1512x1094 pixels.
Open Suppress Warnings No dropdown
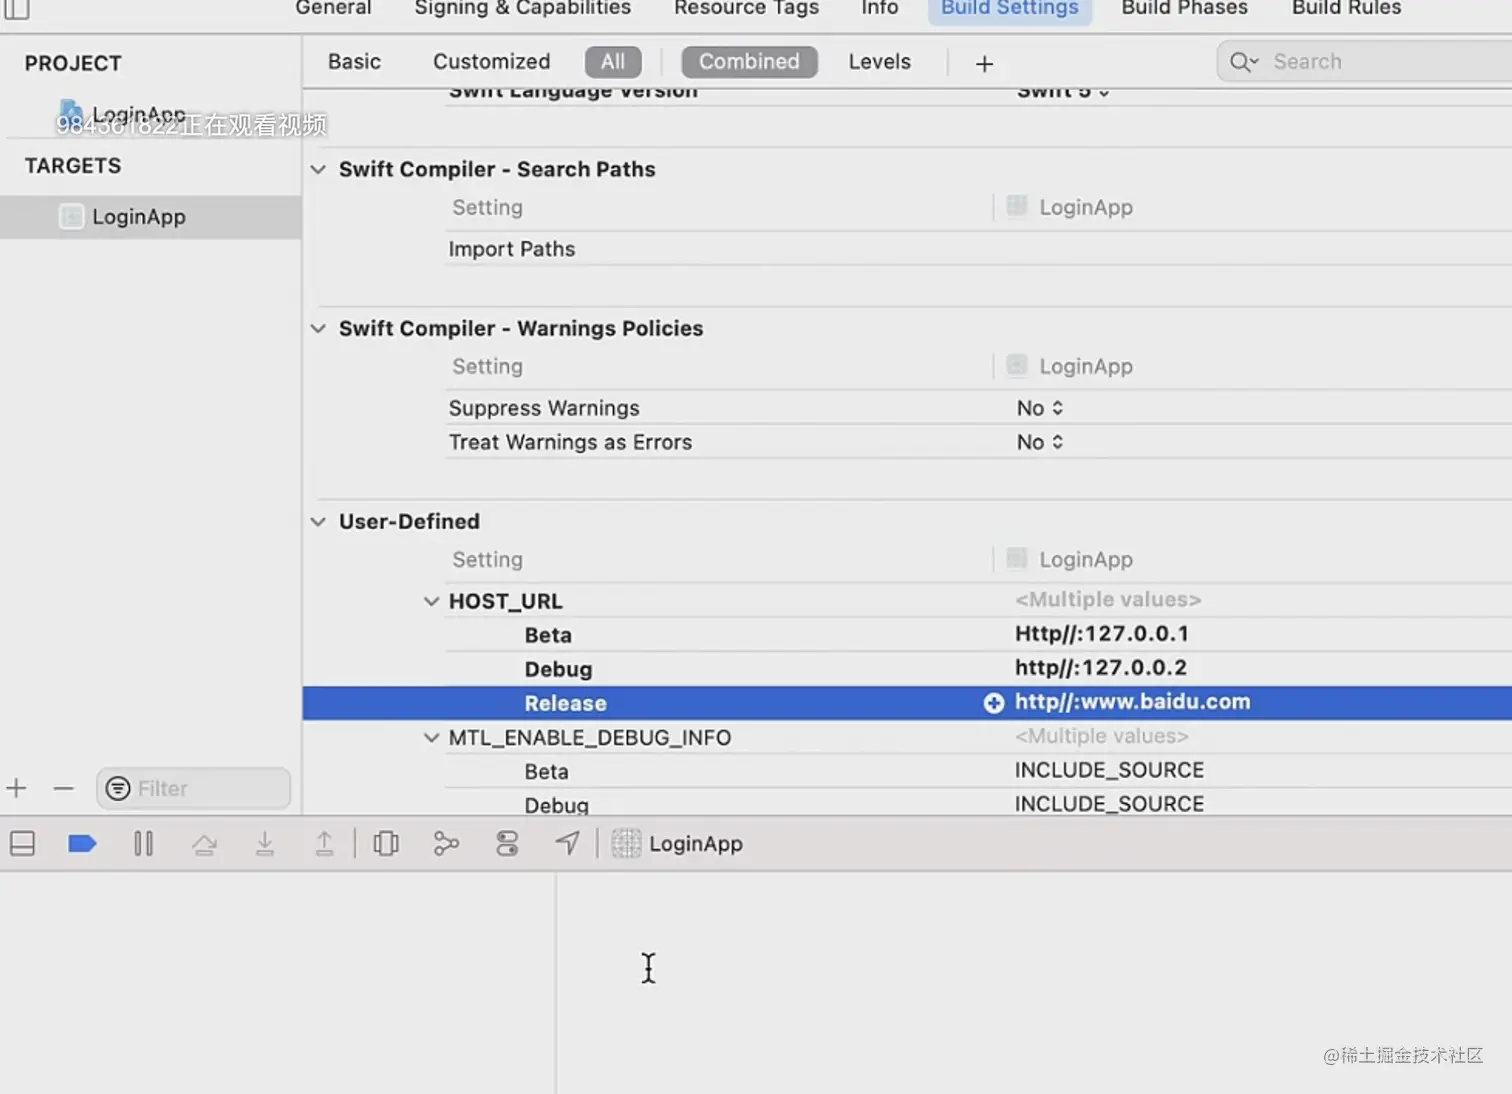tap(1040, 408)
